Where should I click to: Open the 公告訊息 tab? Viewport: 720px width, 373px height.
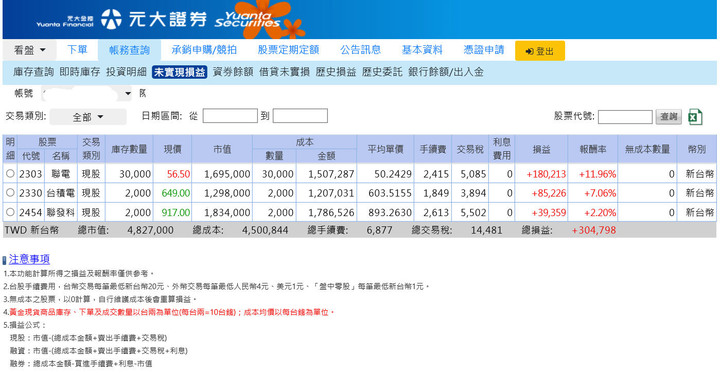pos(360,50)
